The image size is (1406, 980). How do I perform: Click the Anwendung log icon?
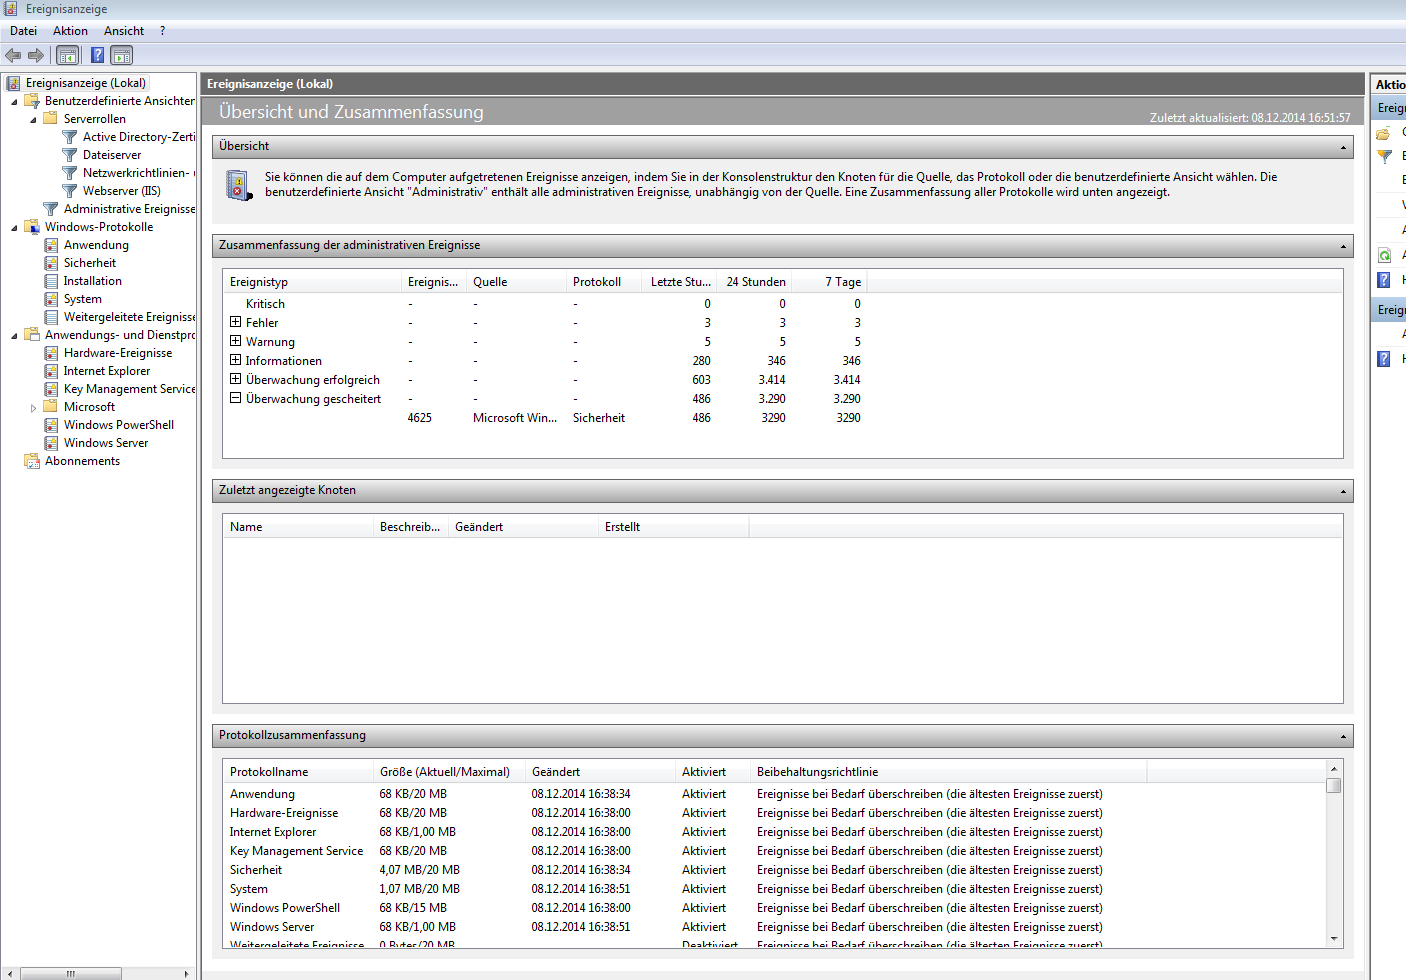[x=51, y=245]
